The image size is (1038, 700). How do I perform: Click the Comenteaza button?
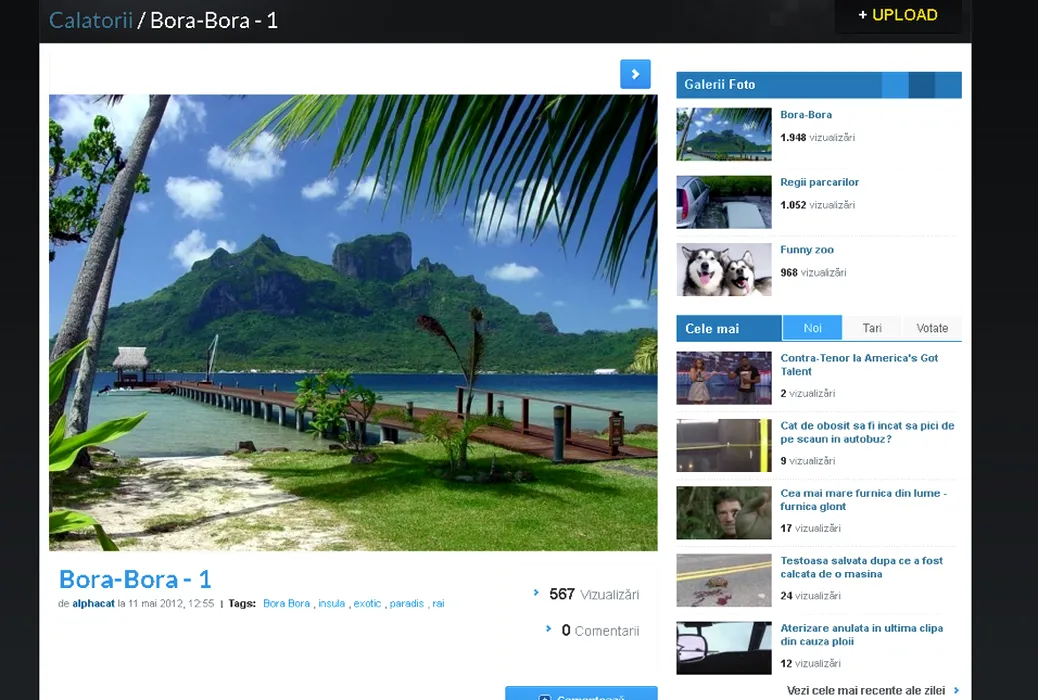pyautogui.click(x=581, y=694)
